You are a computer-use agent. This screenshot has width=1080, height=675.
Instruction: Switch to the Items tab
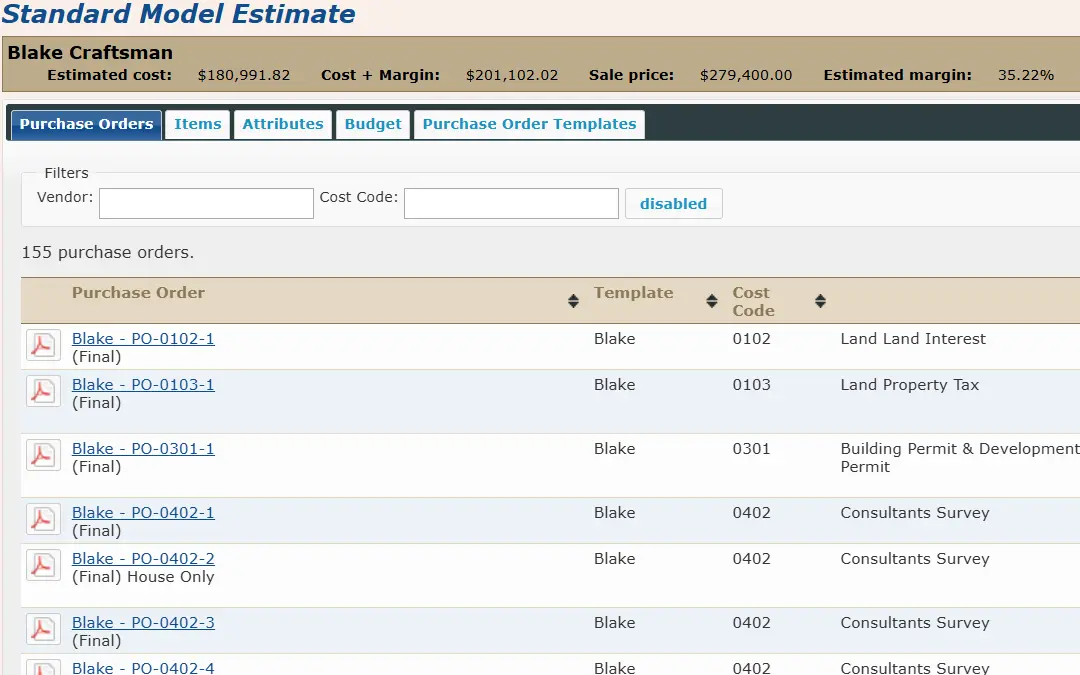(x=198, y=125)
